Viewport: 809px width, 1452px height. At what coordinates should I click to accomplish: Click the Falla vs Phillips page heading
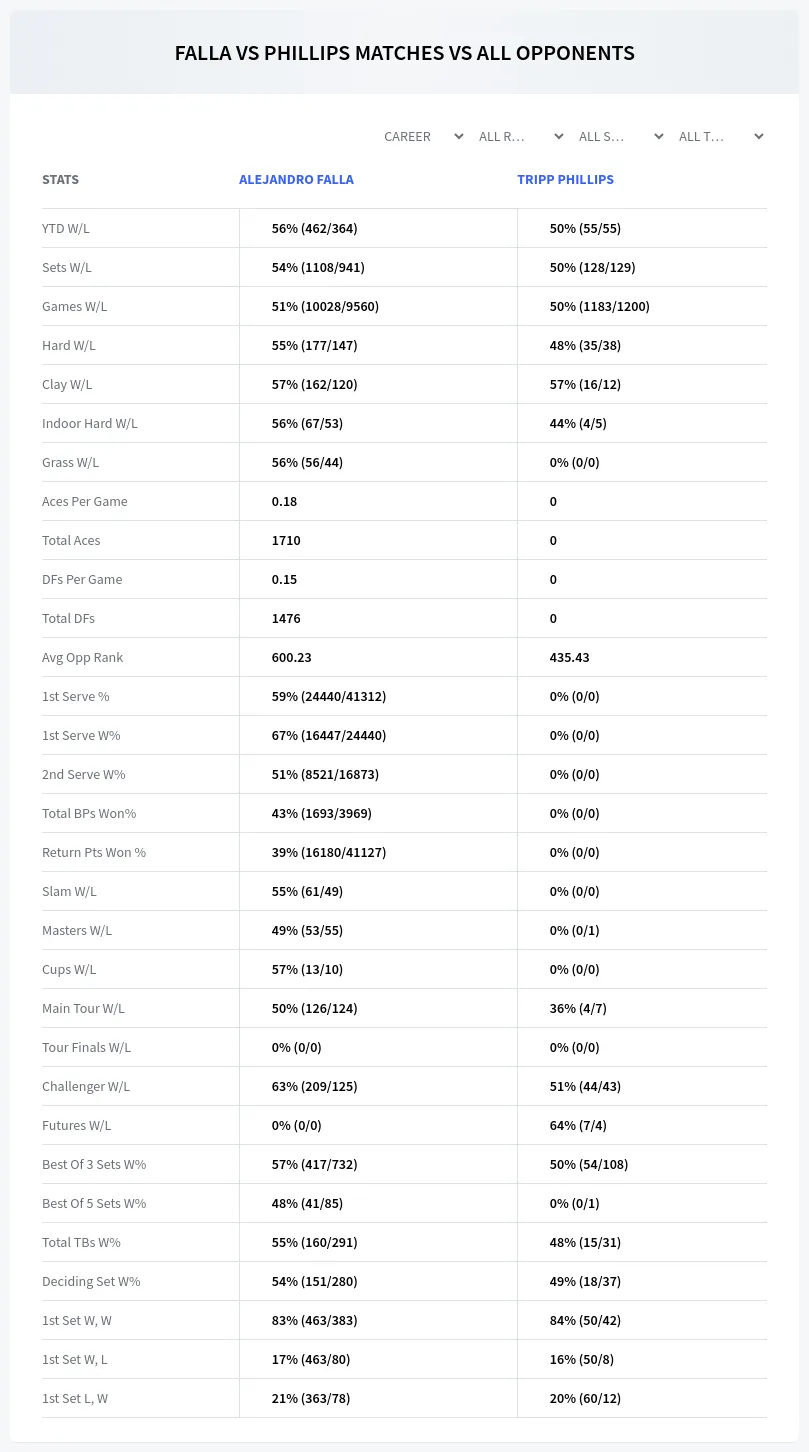404,53
